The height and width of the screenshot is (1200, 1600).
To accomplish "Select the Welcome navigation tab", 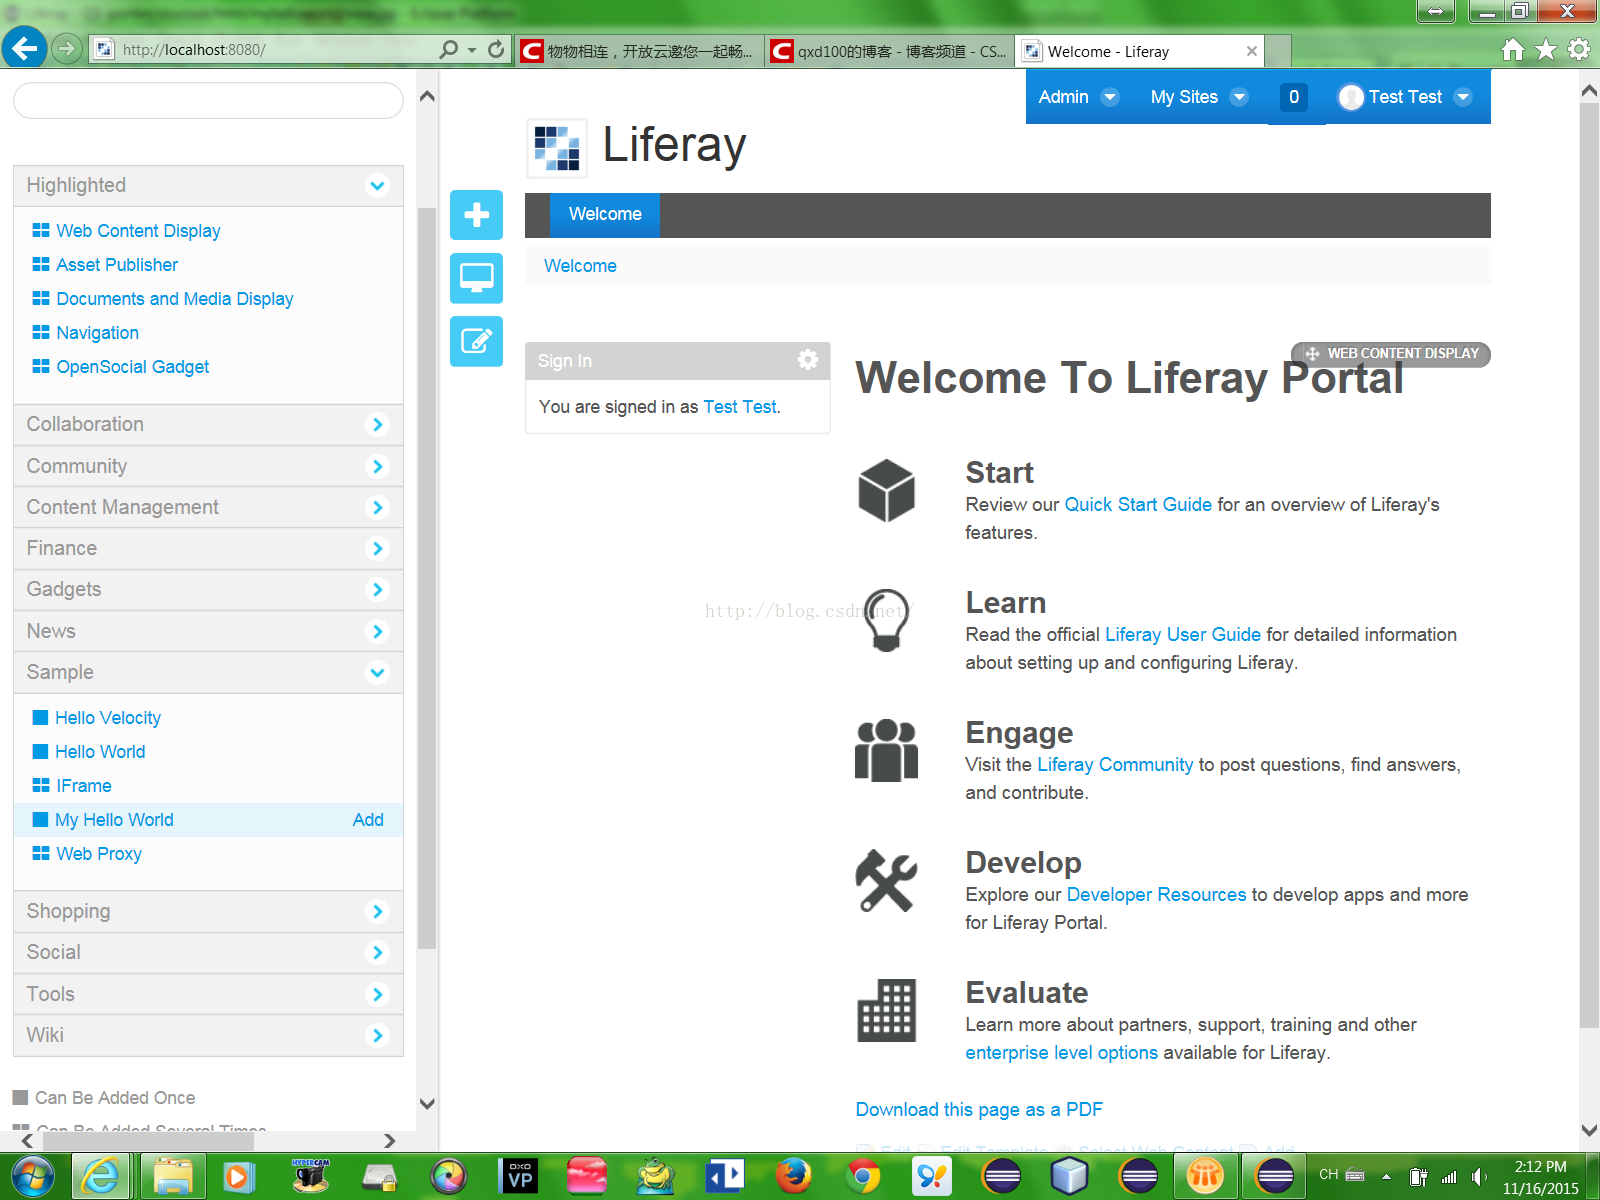I will tap(605, 215).
